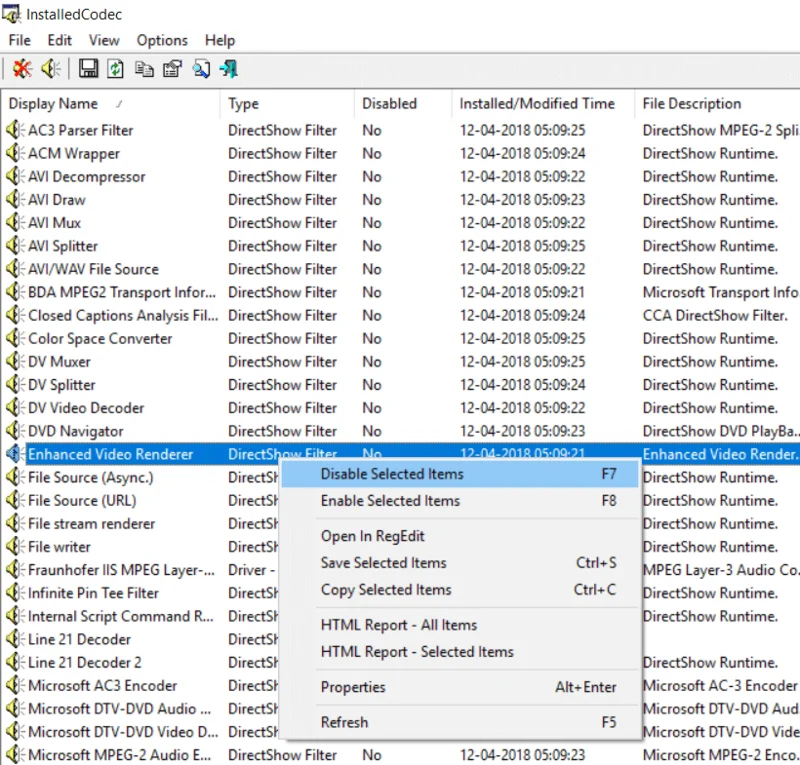Open the File menu
800x765 pixels.
pos(18,40)
